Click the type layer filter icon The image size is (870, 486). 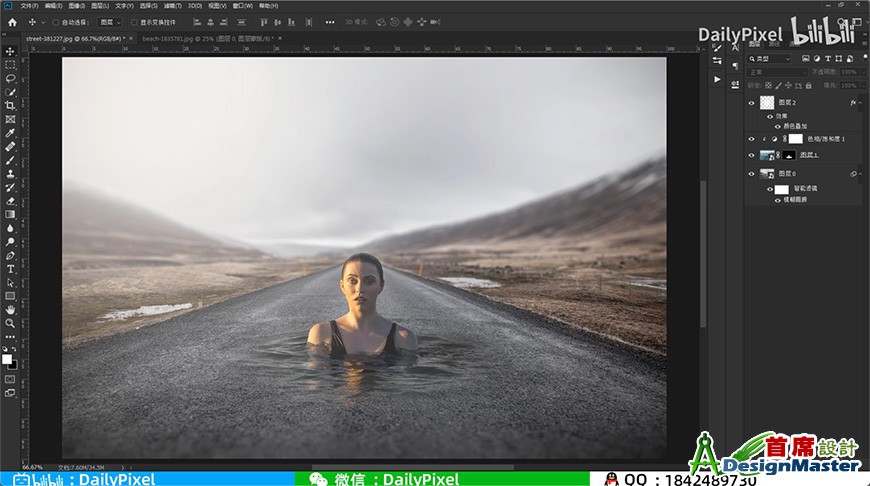click(828, 58)
